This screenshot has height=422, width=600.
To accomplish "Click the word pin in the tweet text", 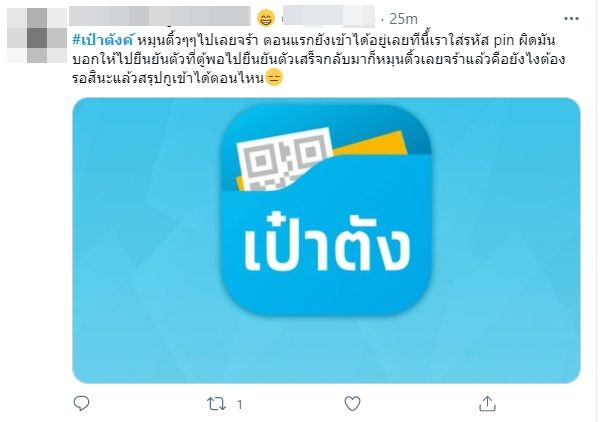I will click(x=502, y=40).
